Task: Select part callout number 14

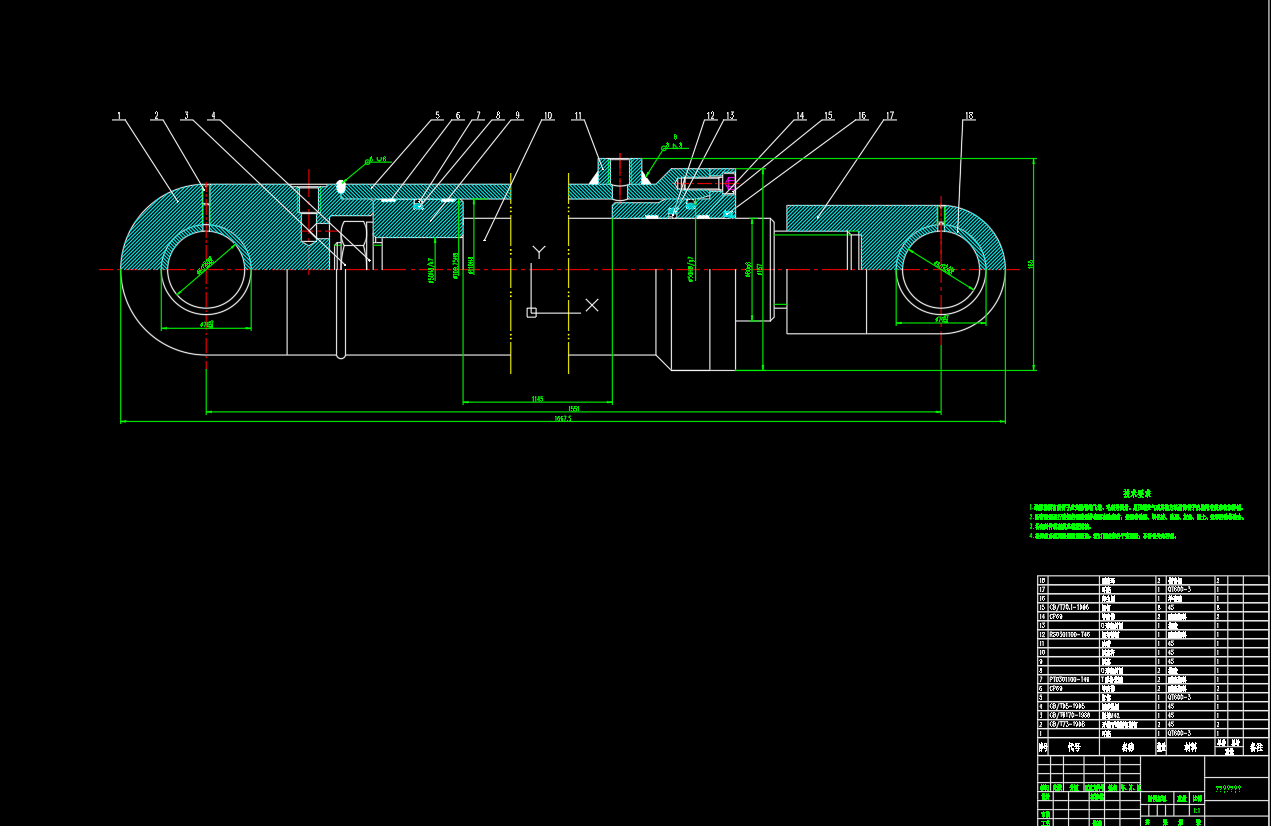Action: click(799, 115)
